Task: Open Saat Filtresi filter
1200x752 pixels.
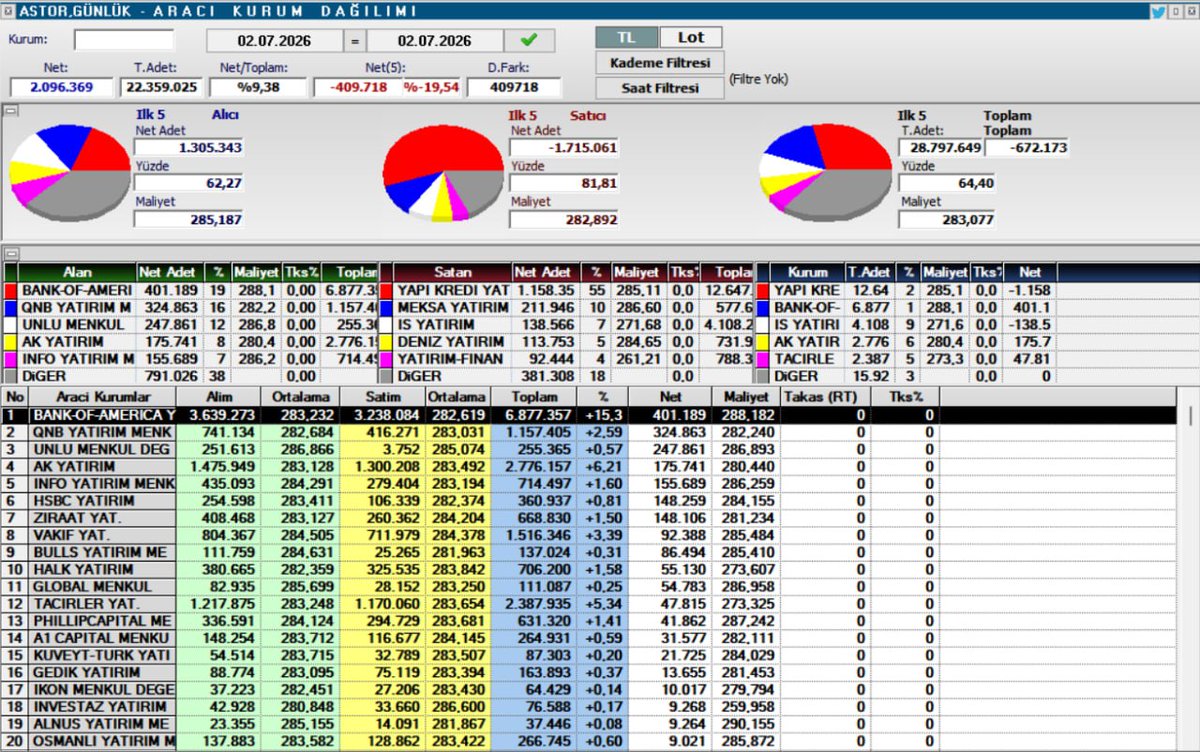Action: click(659, 88)
